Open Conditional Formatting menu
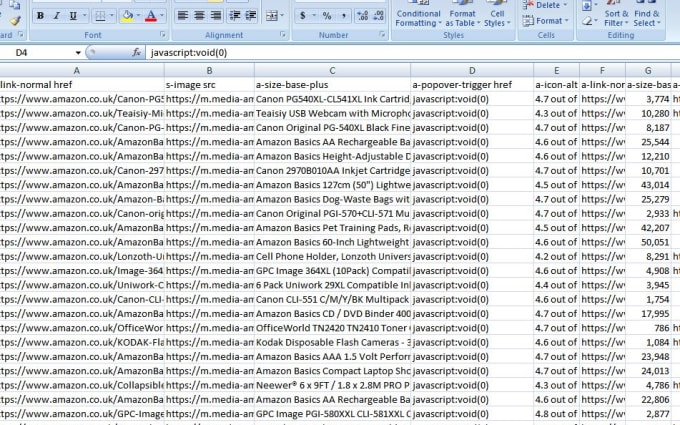 click(418, 14)
